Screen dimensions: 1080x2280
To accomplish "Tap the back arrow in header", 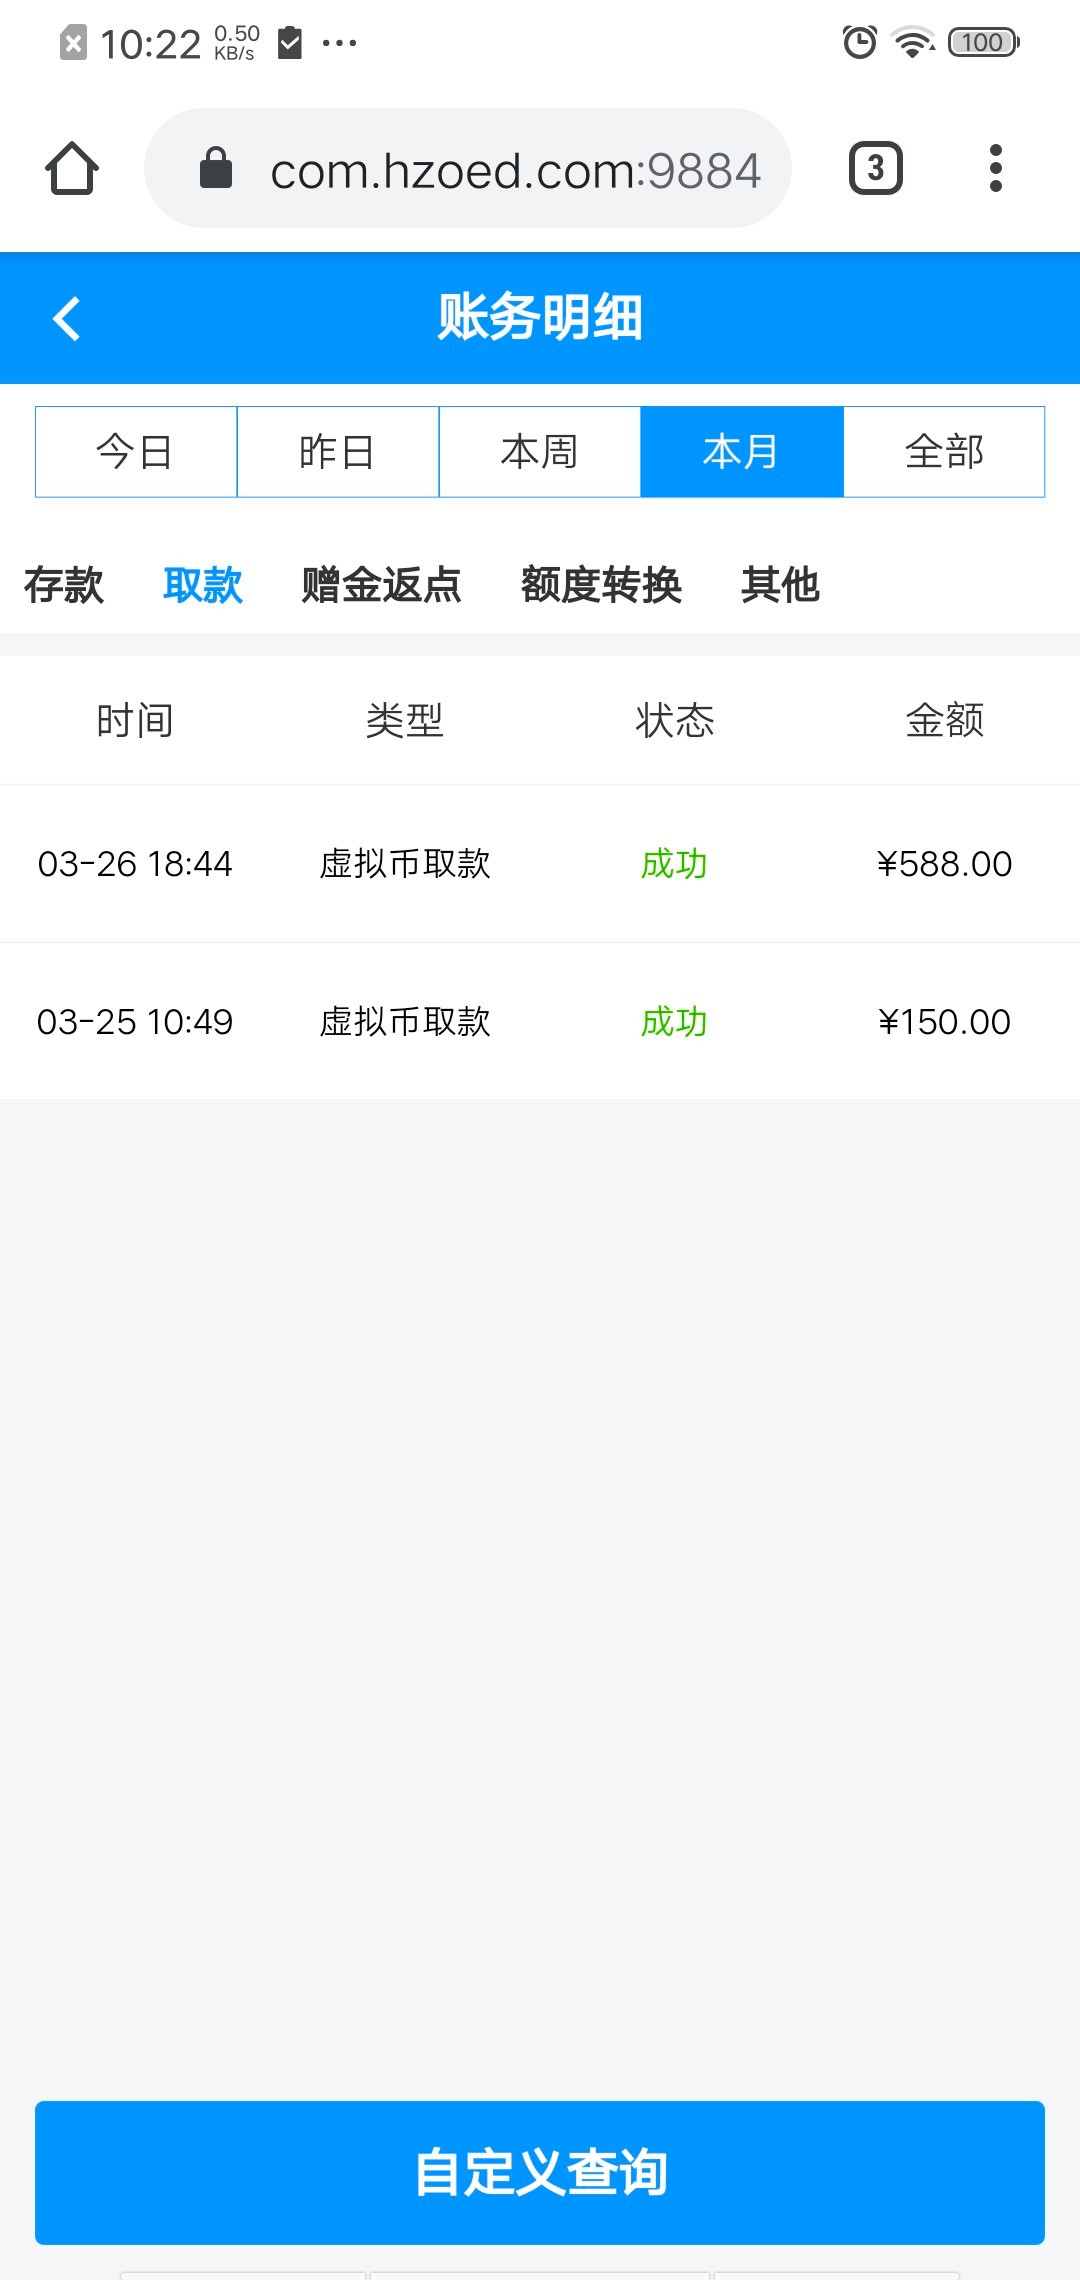I will pos(67,319).
